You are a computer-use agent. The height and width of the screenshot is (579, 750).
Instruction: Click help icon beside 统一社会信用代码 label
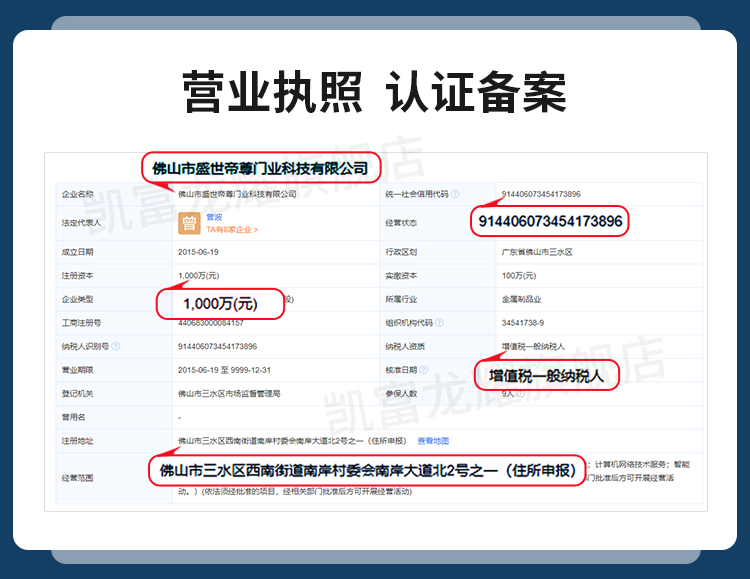[455, 194]
